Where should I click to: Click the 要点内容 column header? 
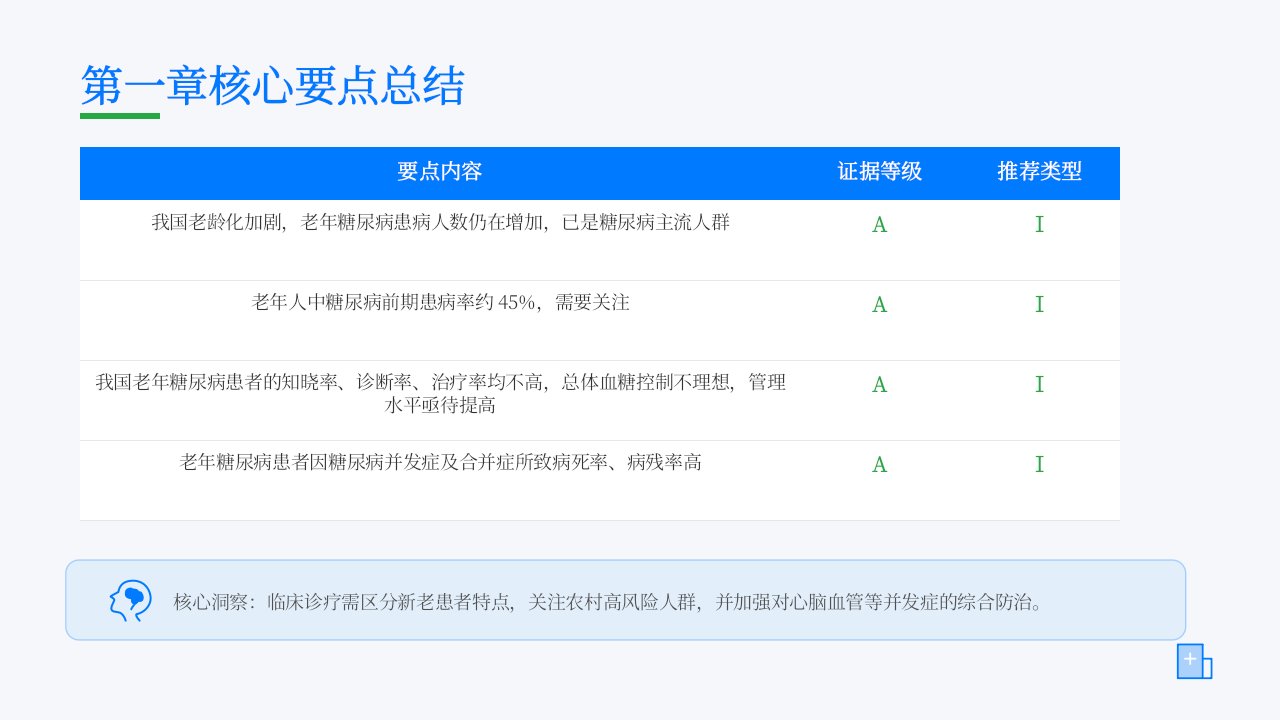(x=440, y=172)
